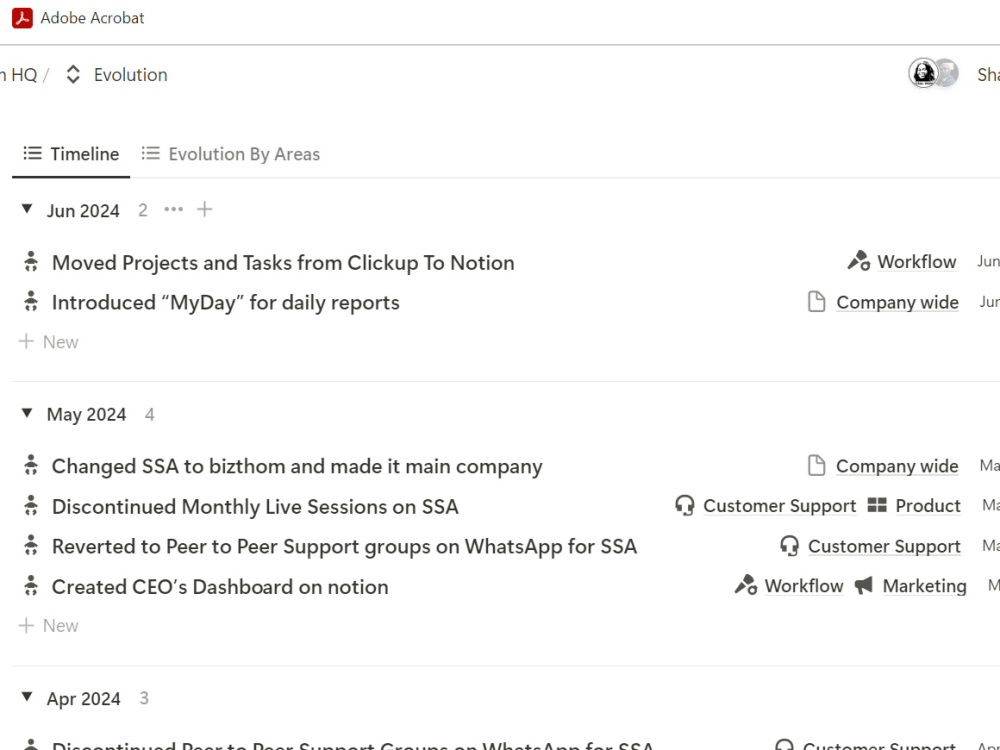Add a New entry under May 2024
Screen dimensions: 1000x750
[48, 626]
